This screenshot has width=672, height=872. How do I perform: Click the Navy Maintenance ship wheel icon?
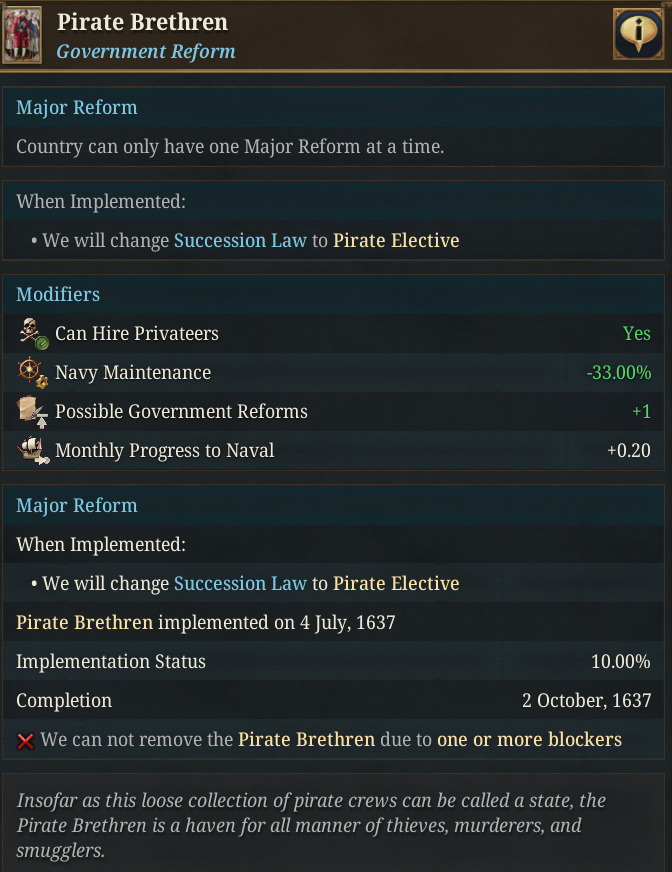point(33,373)
